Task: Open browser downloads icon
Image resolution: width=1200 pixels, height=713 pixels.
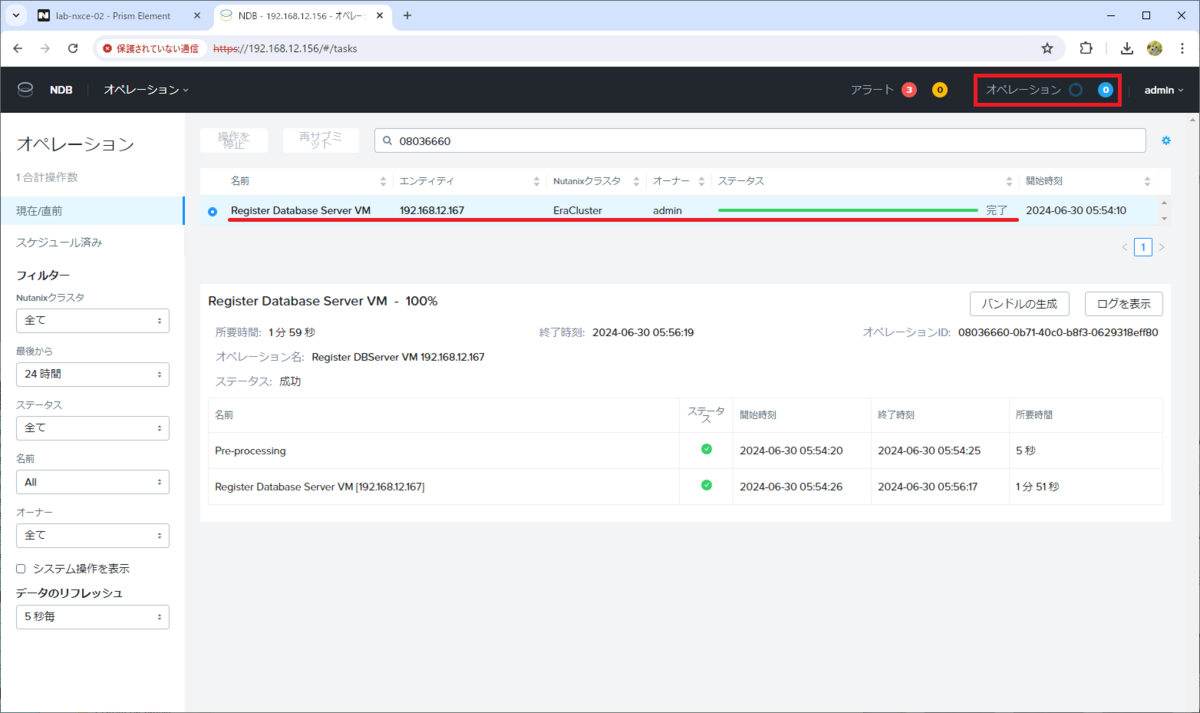Action: click(1127, 47)
